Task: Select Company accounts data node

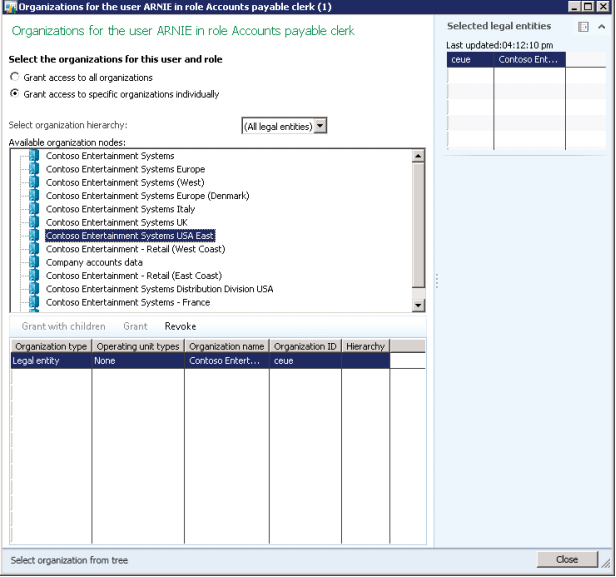Action: coord(94,262)
